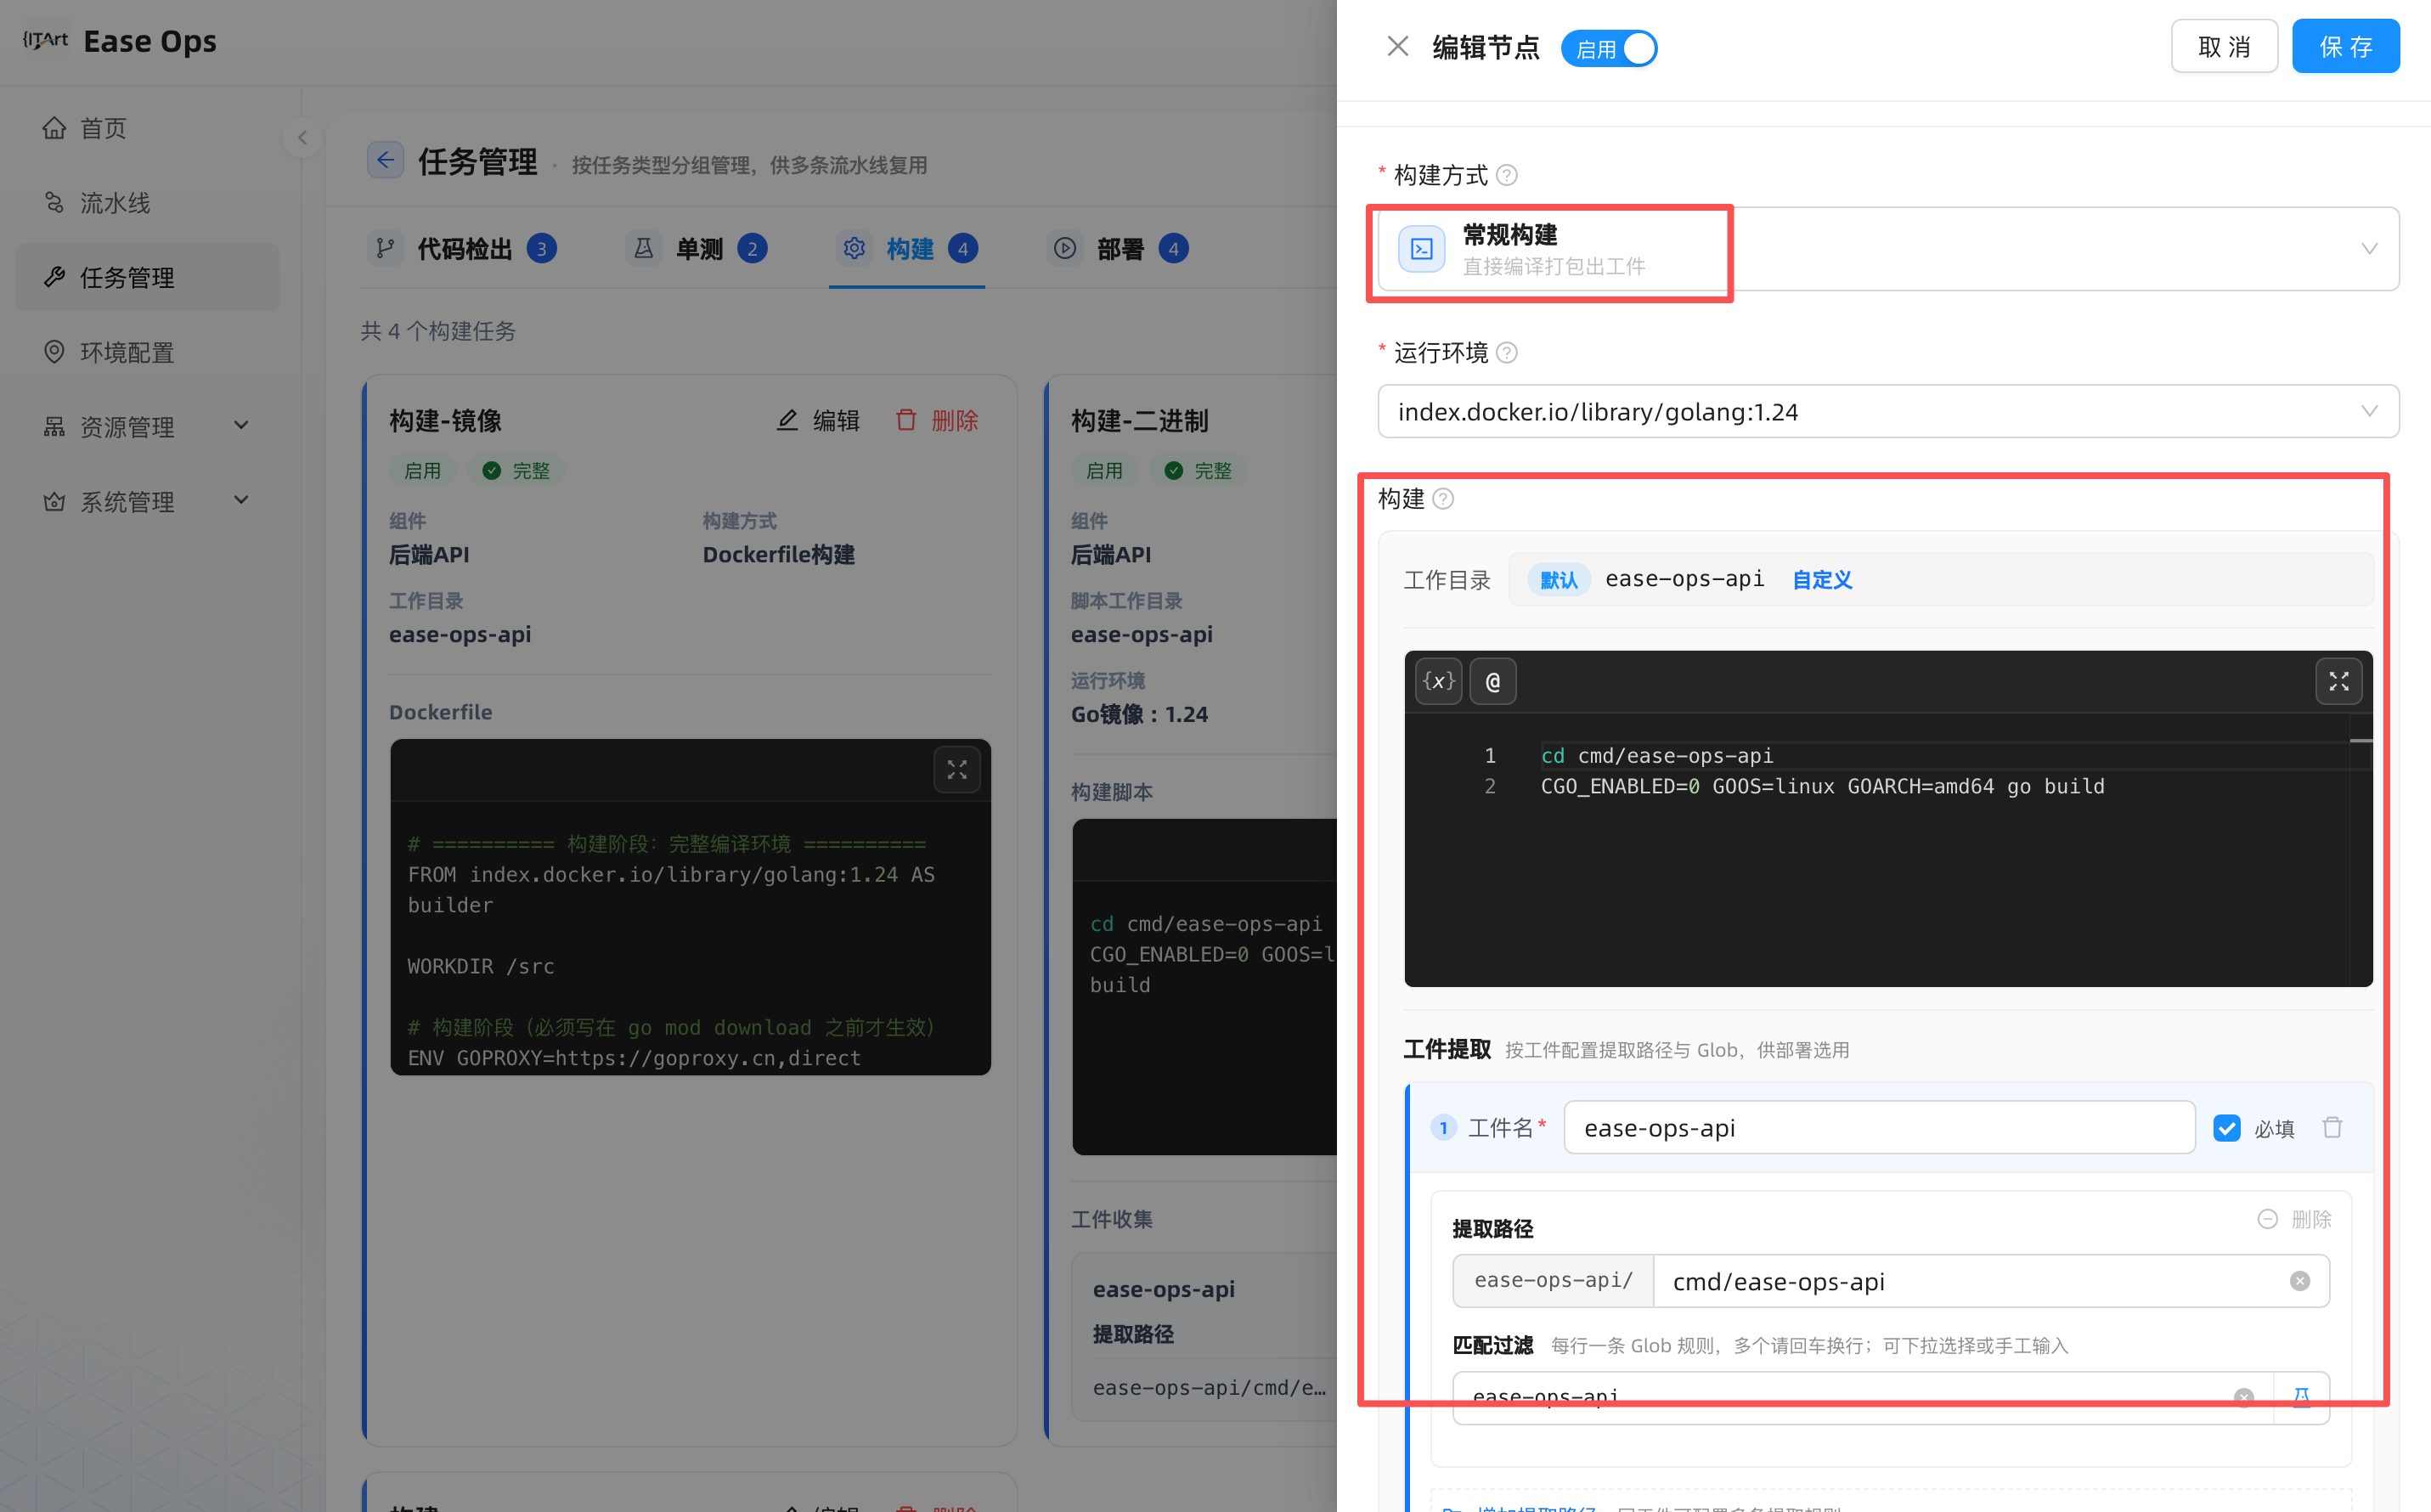The image size is (2431, 1512).
Task: Click into the 工件名 input field
Action: tap(1878, 1127)
